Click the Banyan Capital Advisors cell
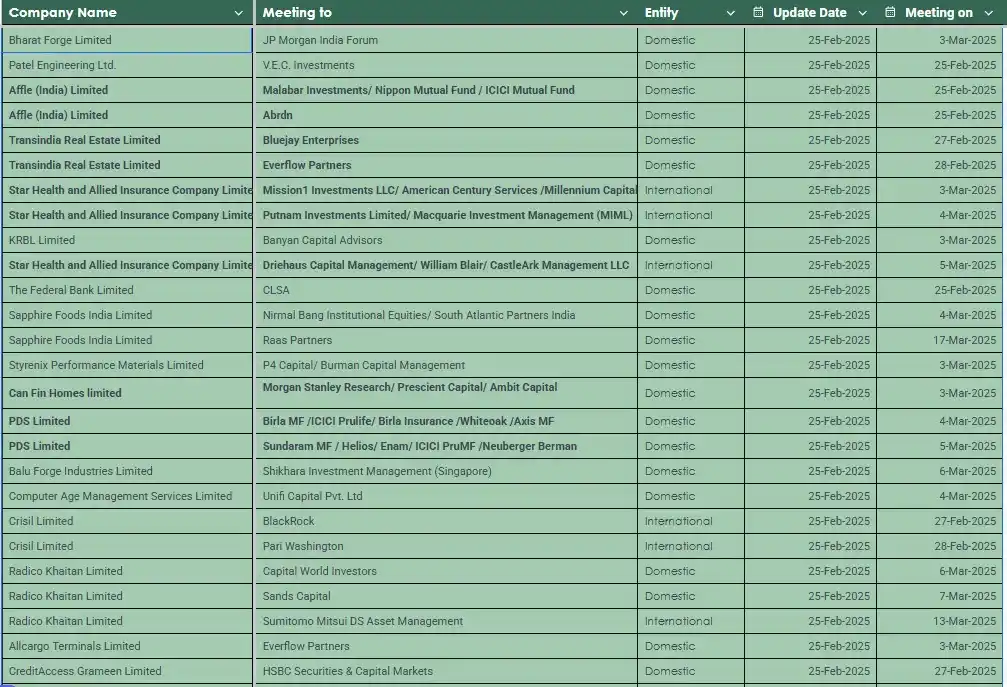Screen dimensions: 1007x687 tap(446, 240)
